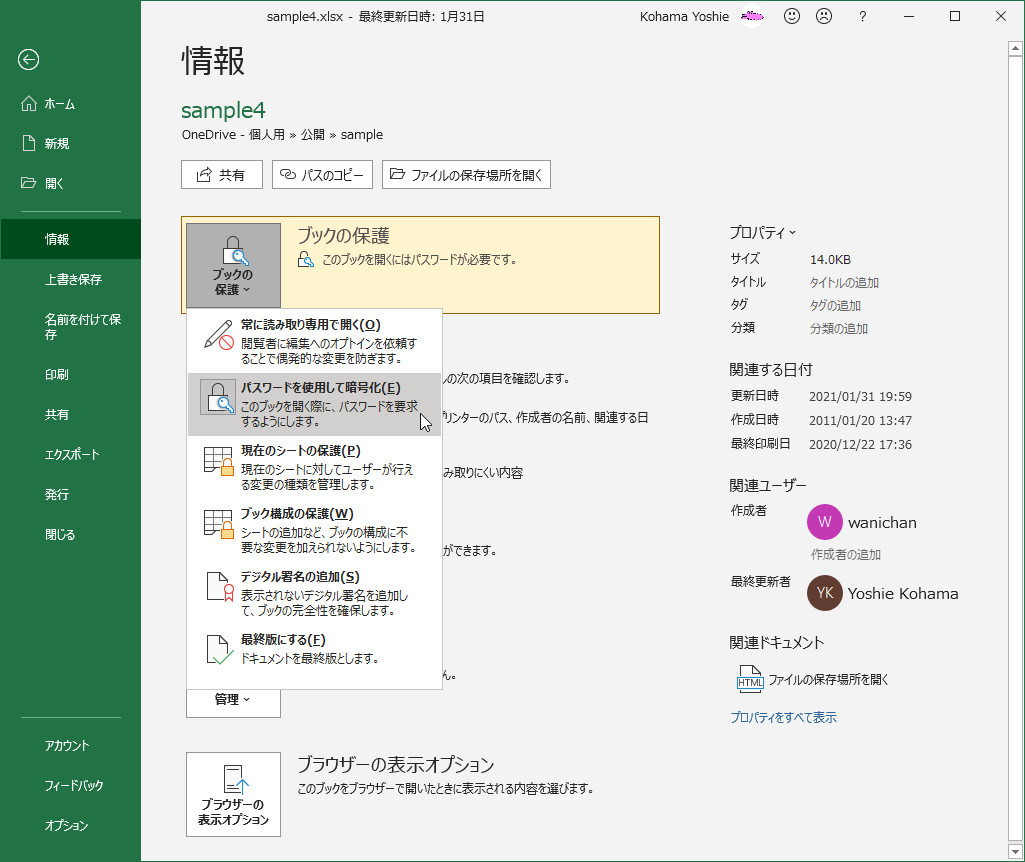Click the scrollbar down arrow
Image resolution: width=1025 pixels, height=862 pixels.
[x=1015, y=852]
